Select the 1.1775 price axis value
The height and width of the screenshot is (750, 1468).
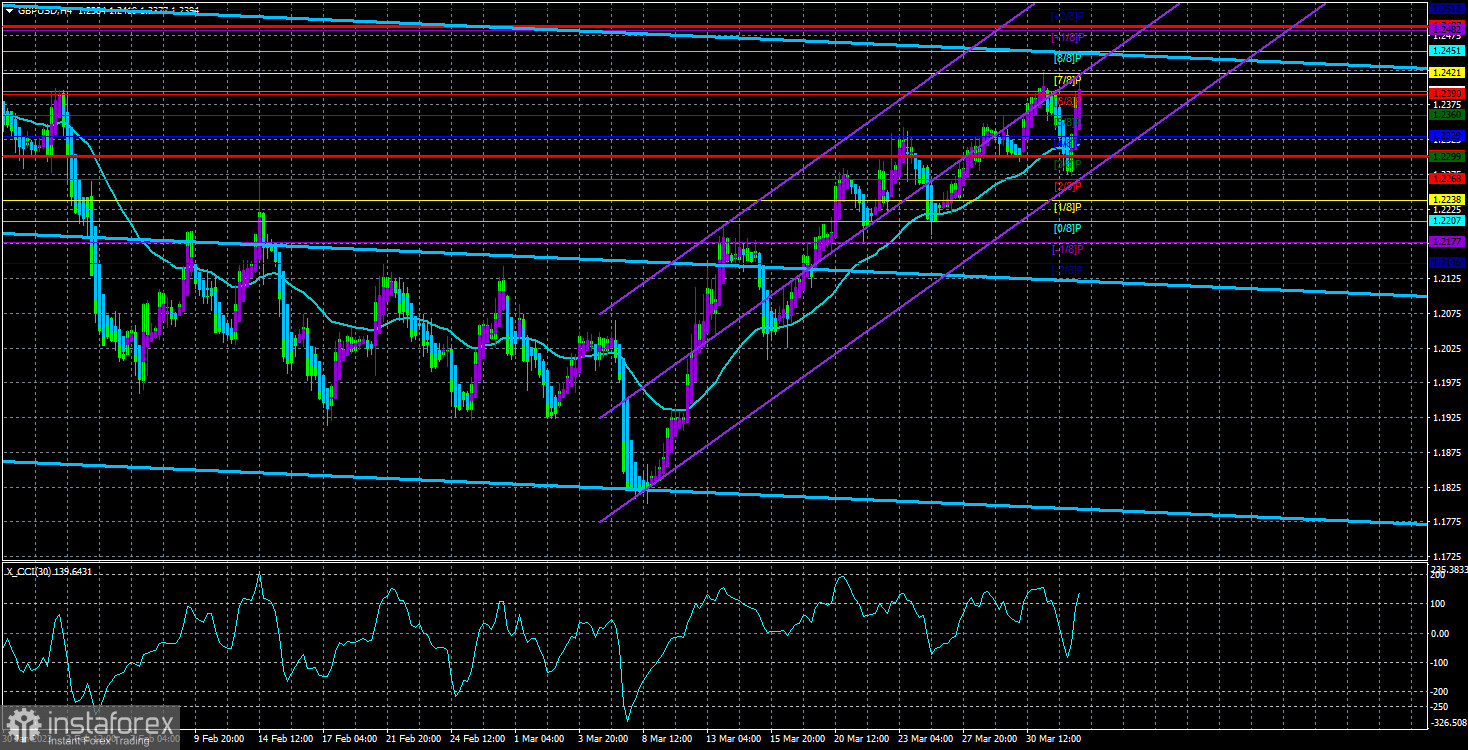point(1445,521)
